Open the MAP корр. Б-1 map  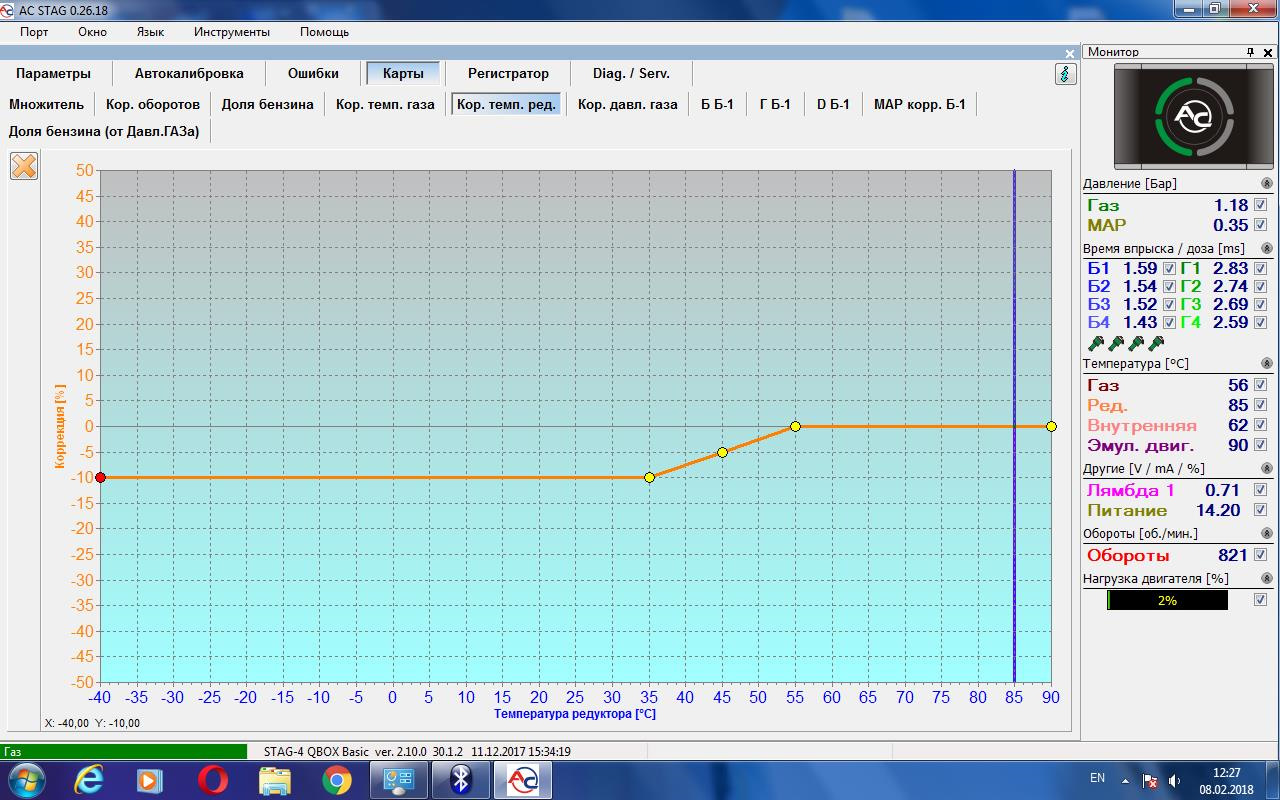(x=920, y=104)
